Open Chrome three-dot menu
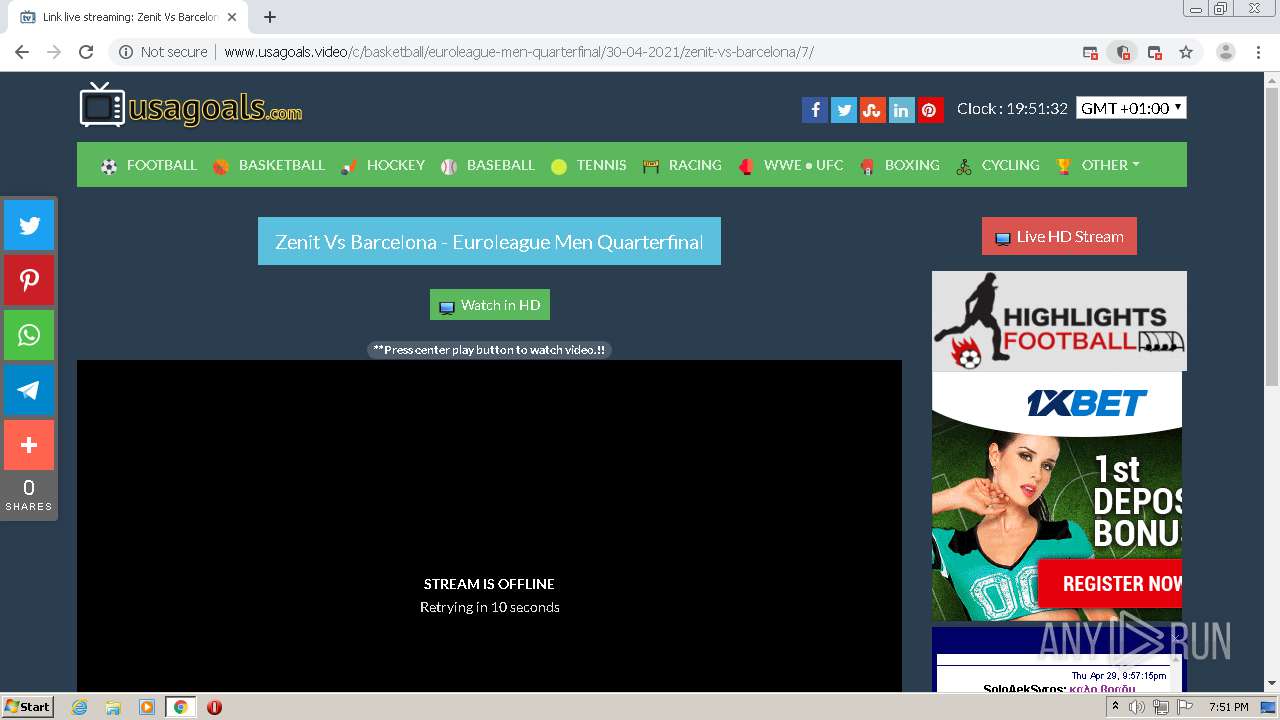This screenshot has height=720, width=1280. pyautogui.click(x=1258, y=52)
